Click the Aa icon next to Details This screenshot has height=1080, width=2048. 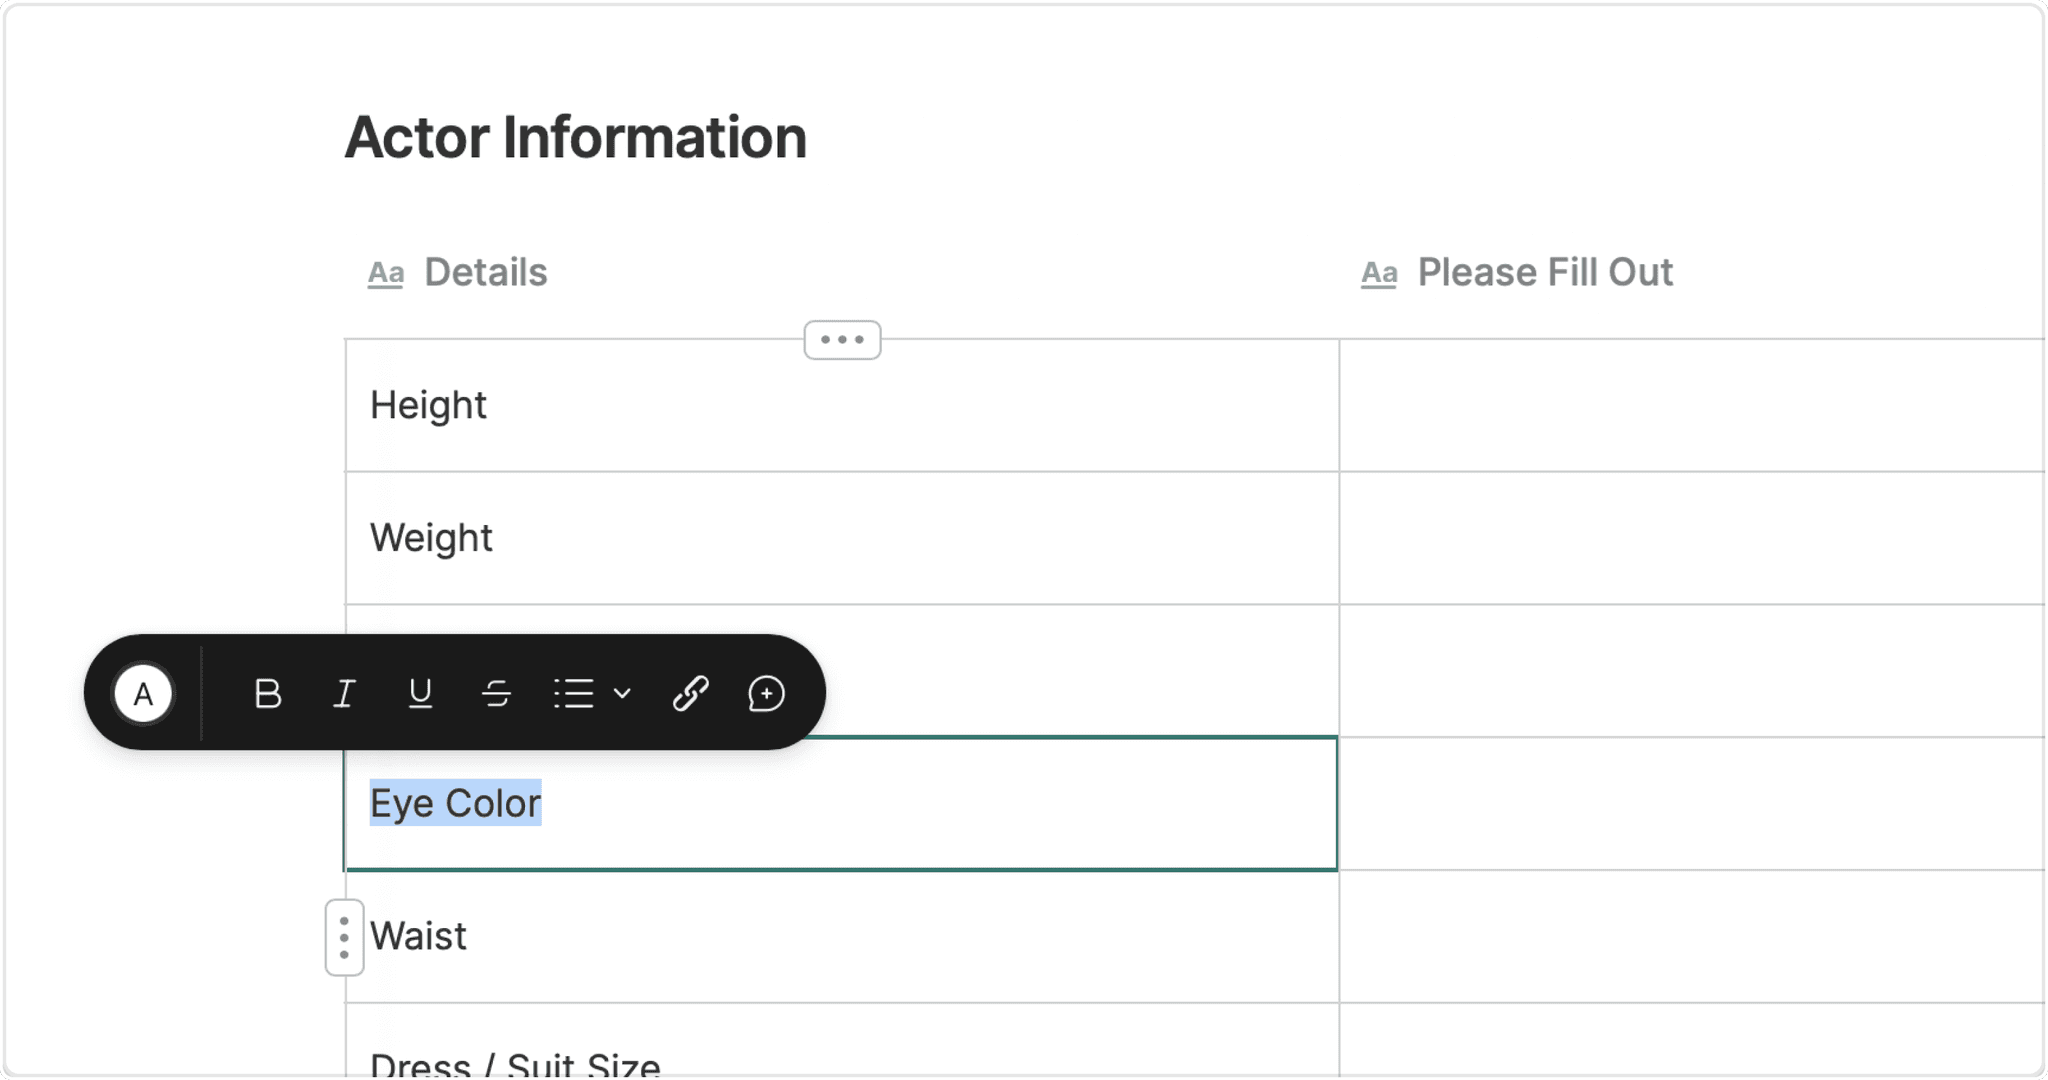[386, 272]
